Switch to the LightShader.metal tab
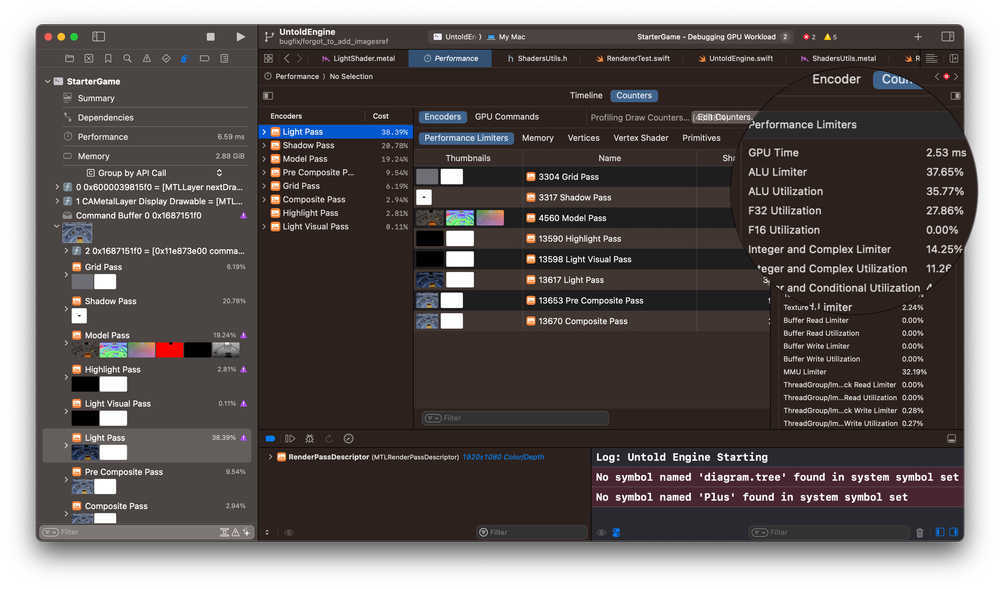Screen dimensions: 1000x589 point(358,59)
